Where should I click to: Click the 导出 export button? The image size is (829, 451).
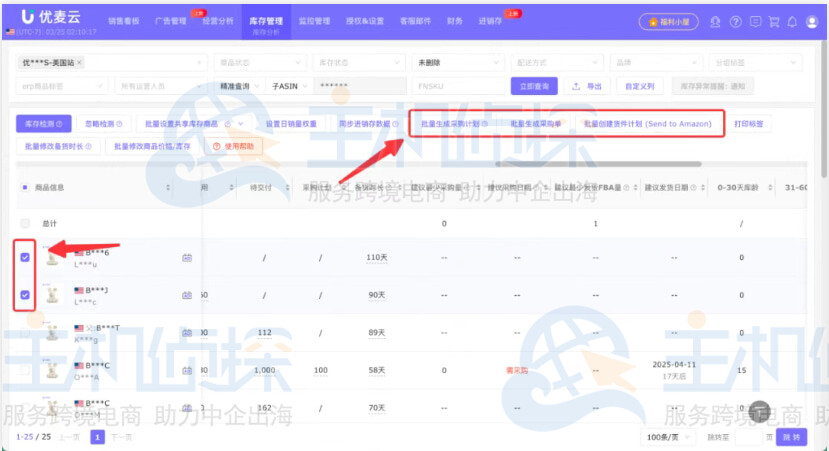point(587,86)
